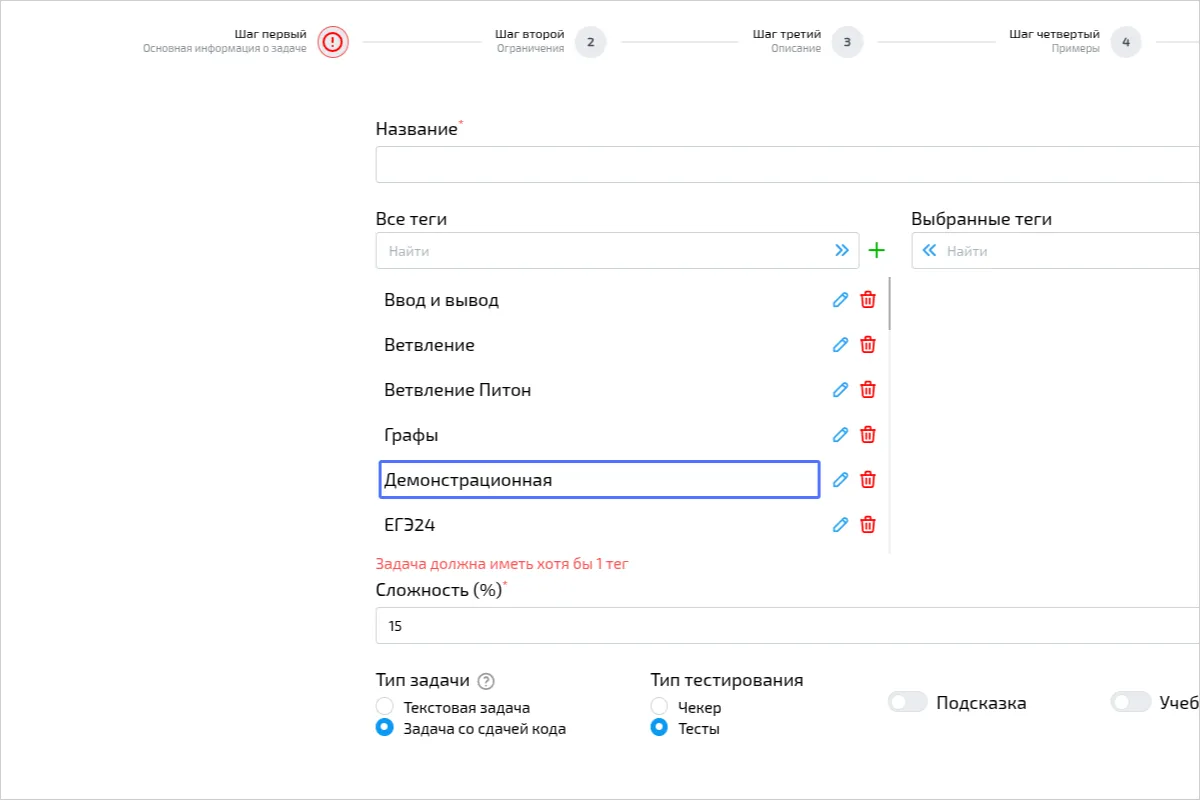Go to step 2 'Ограничения'
1200x800 pixels.
(590, 42)
